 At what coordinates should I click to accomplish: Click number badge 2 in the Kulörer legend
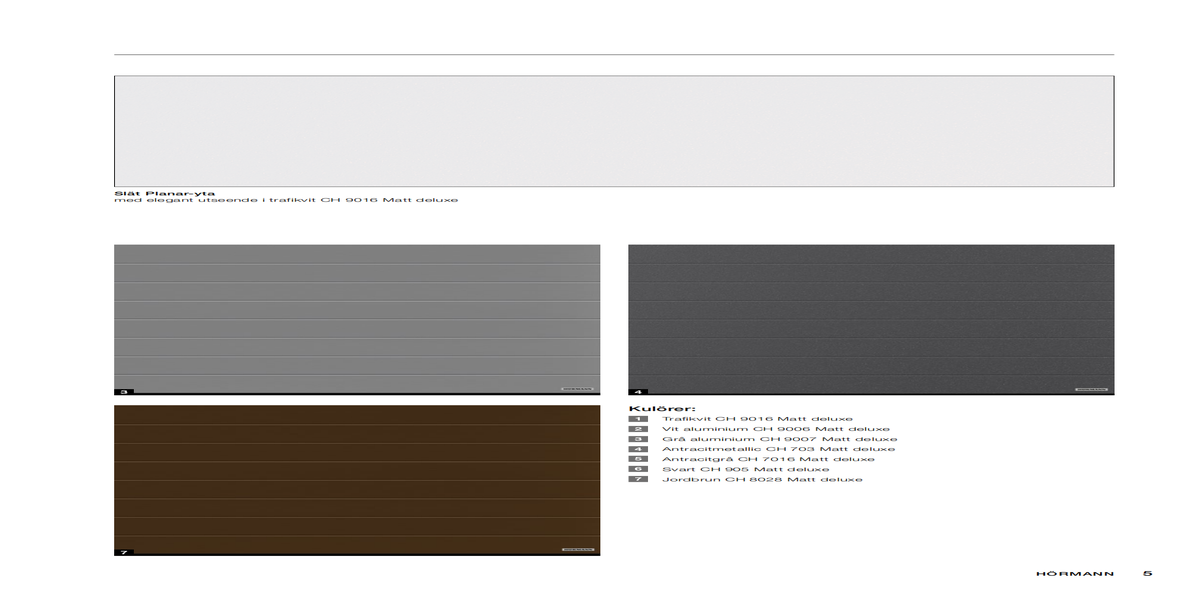click(638, 429)
